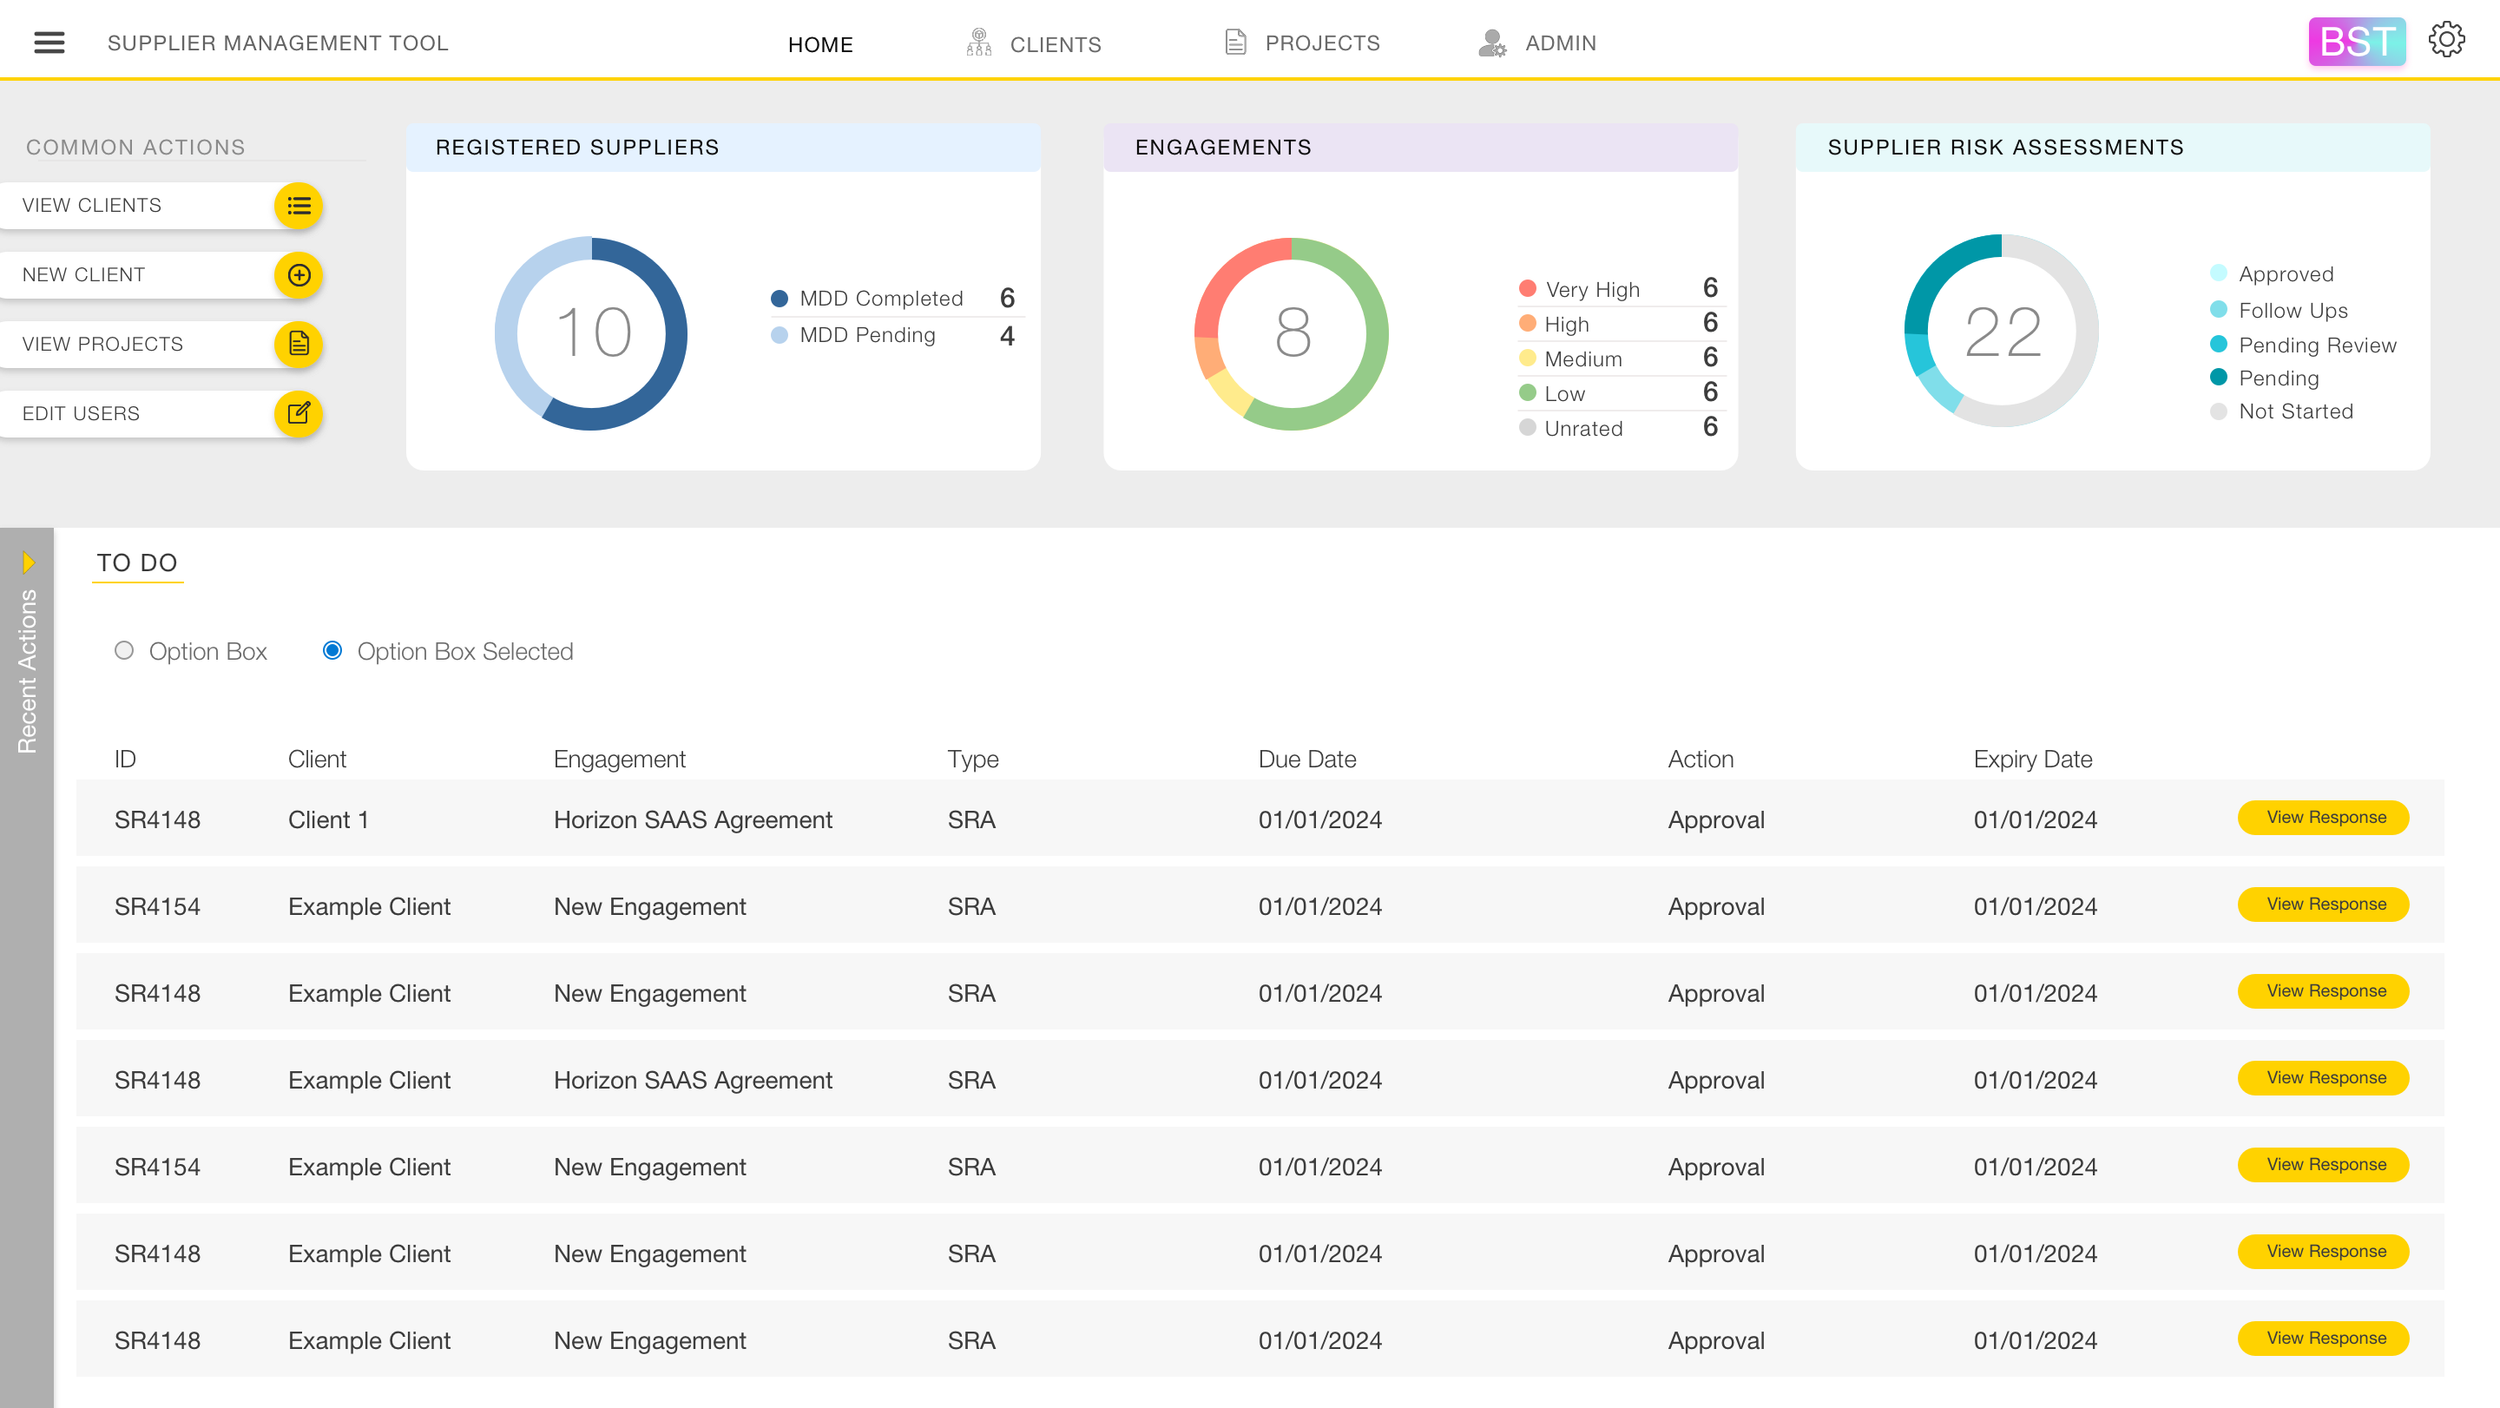Click the Admin user icon in navigation
The image size is (2500, 1408).
point(1491,43)
